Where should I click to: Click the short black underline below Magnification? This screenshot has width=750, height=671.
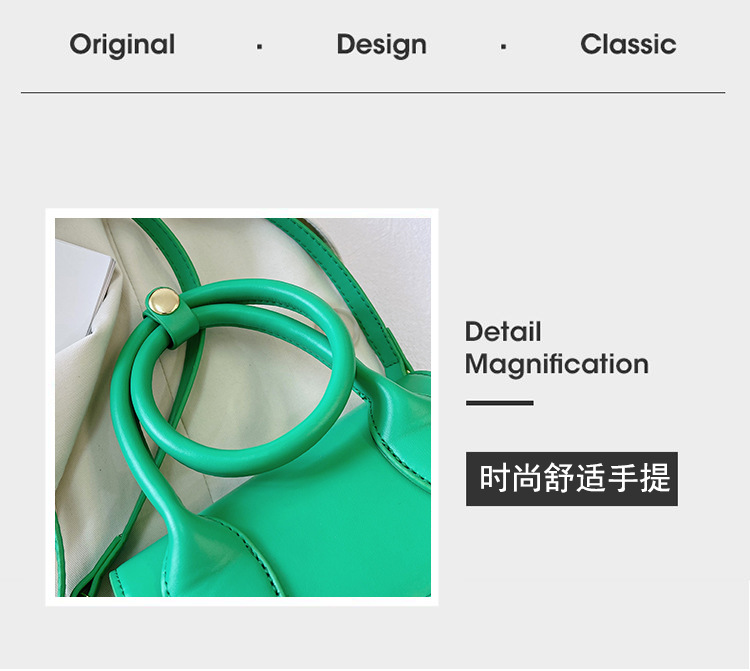point(500,403)
